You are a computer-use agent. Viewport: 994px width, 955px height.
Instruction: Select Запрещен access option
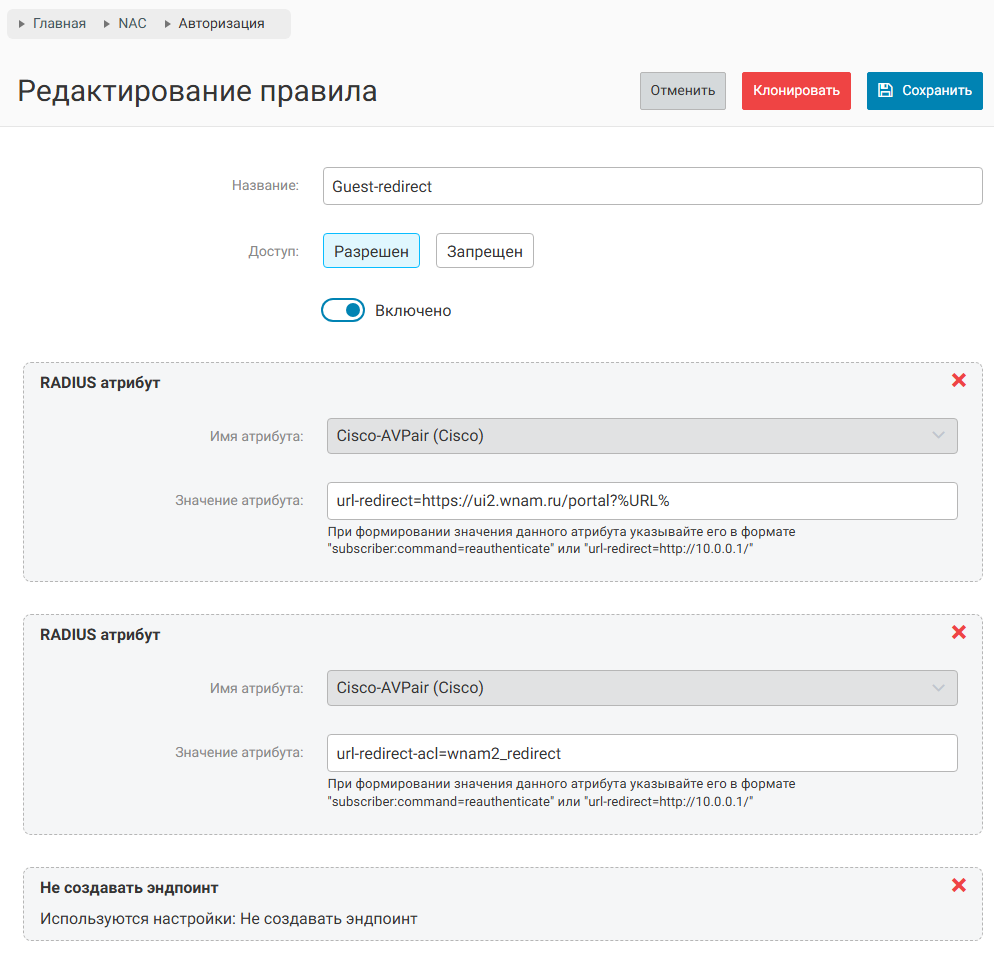tap(484, 252)
